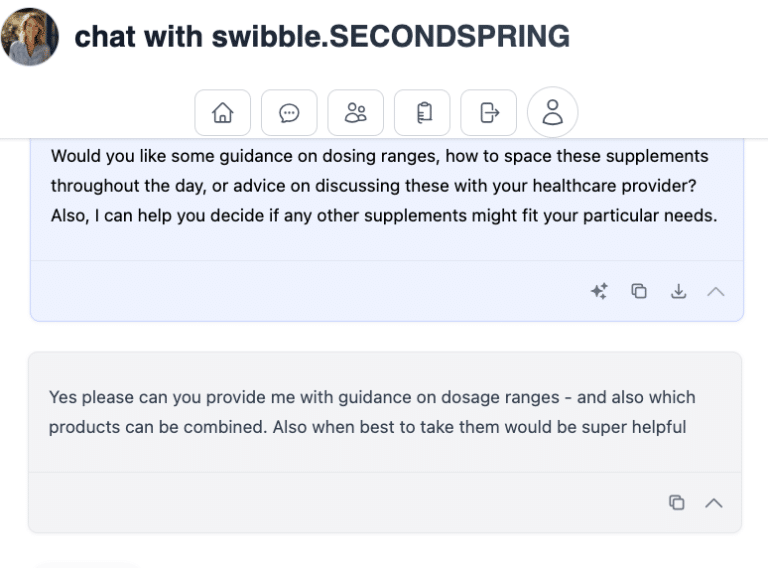Image resolution: width=768 pixels, height=568 pixels.
Task: Collapse the assistant's reply with the chevron
Action: click(x=715, y=291)
